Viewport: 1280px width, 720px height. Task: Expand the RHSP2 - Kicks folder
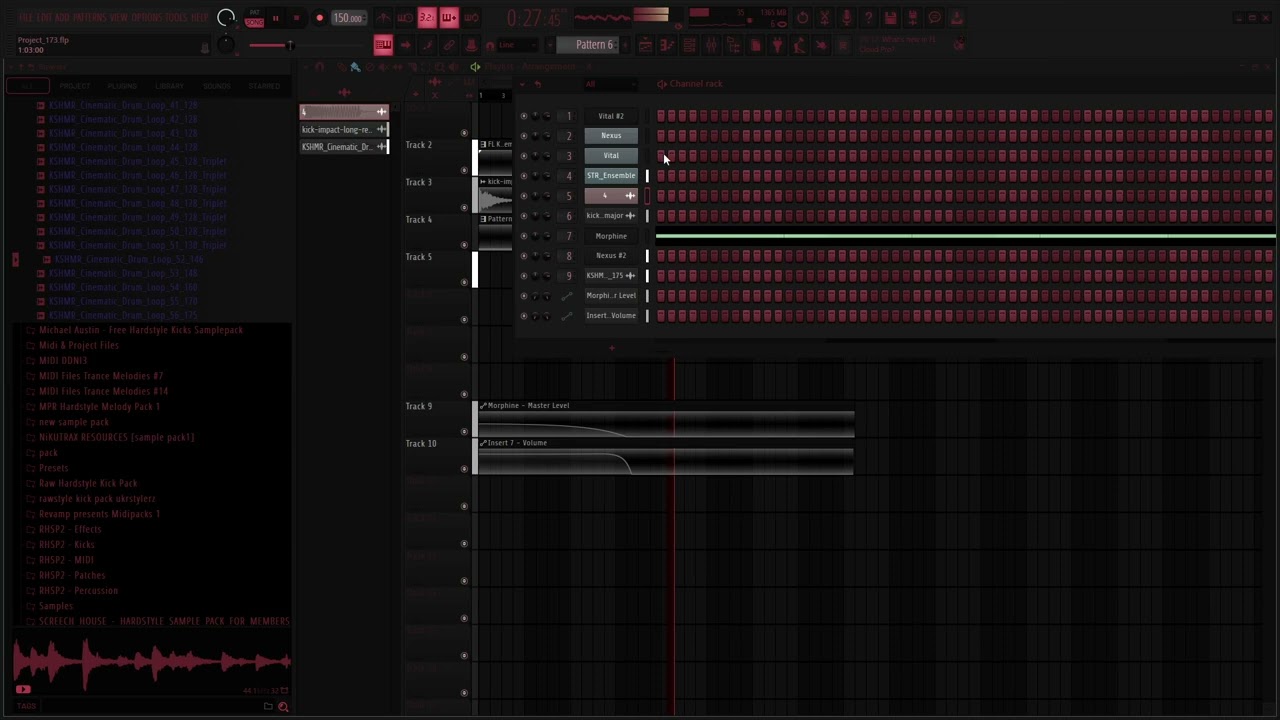pyautogui.click(x=66, y=545)
